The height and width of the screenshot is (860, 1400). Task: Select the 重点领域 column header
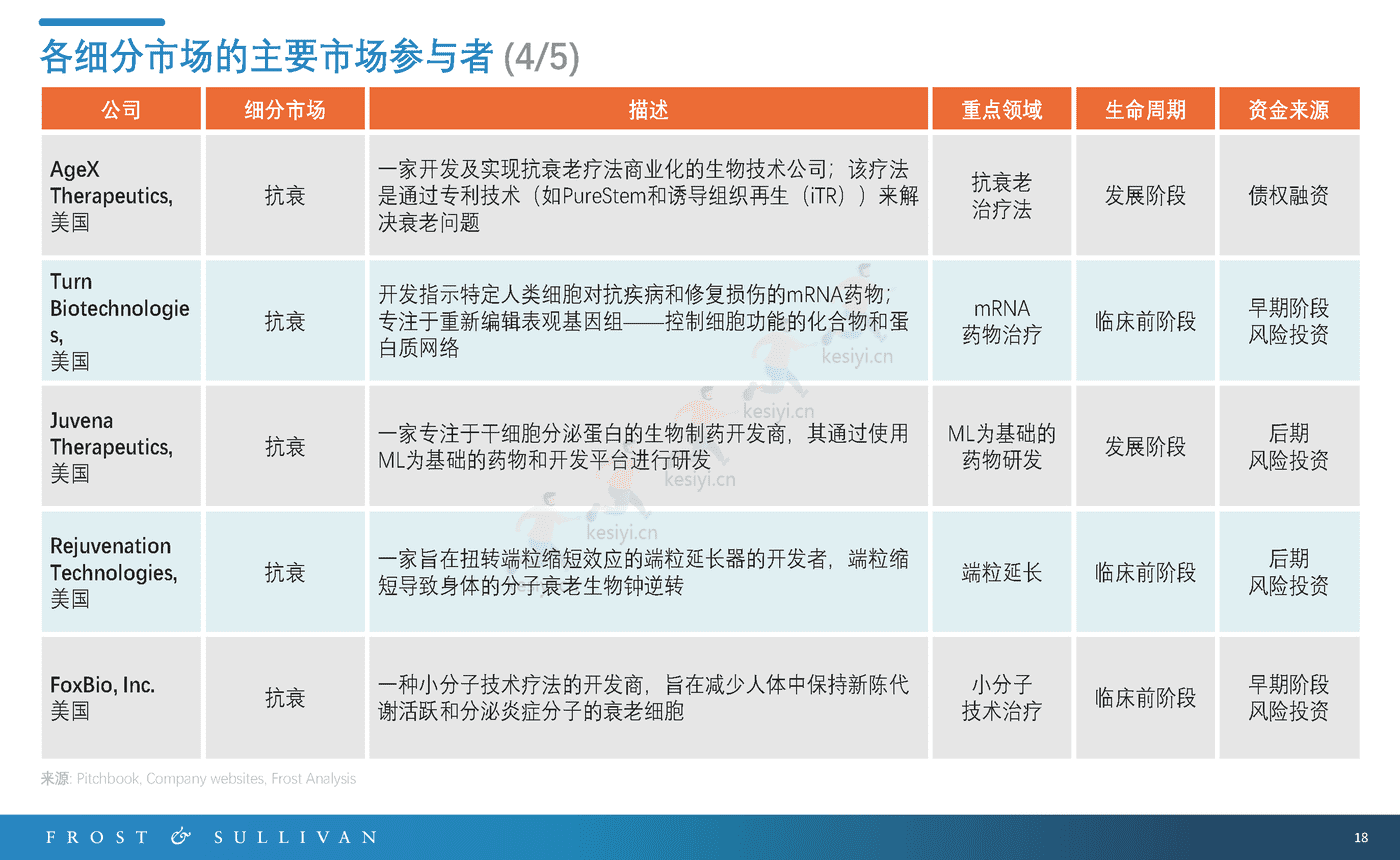pyautogui.click(x=1001, y=109)
